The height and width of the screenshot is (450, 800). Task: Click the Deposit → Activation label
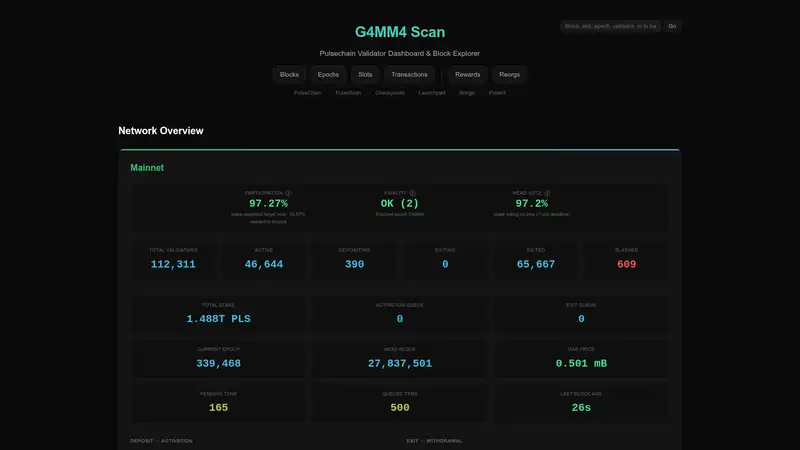click(x=161, y=441)
